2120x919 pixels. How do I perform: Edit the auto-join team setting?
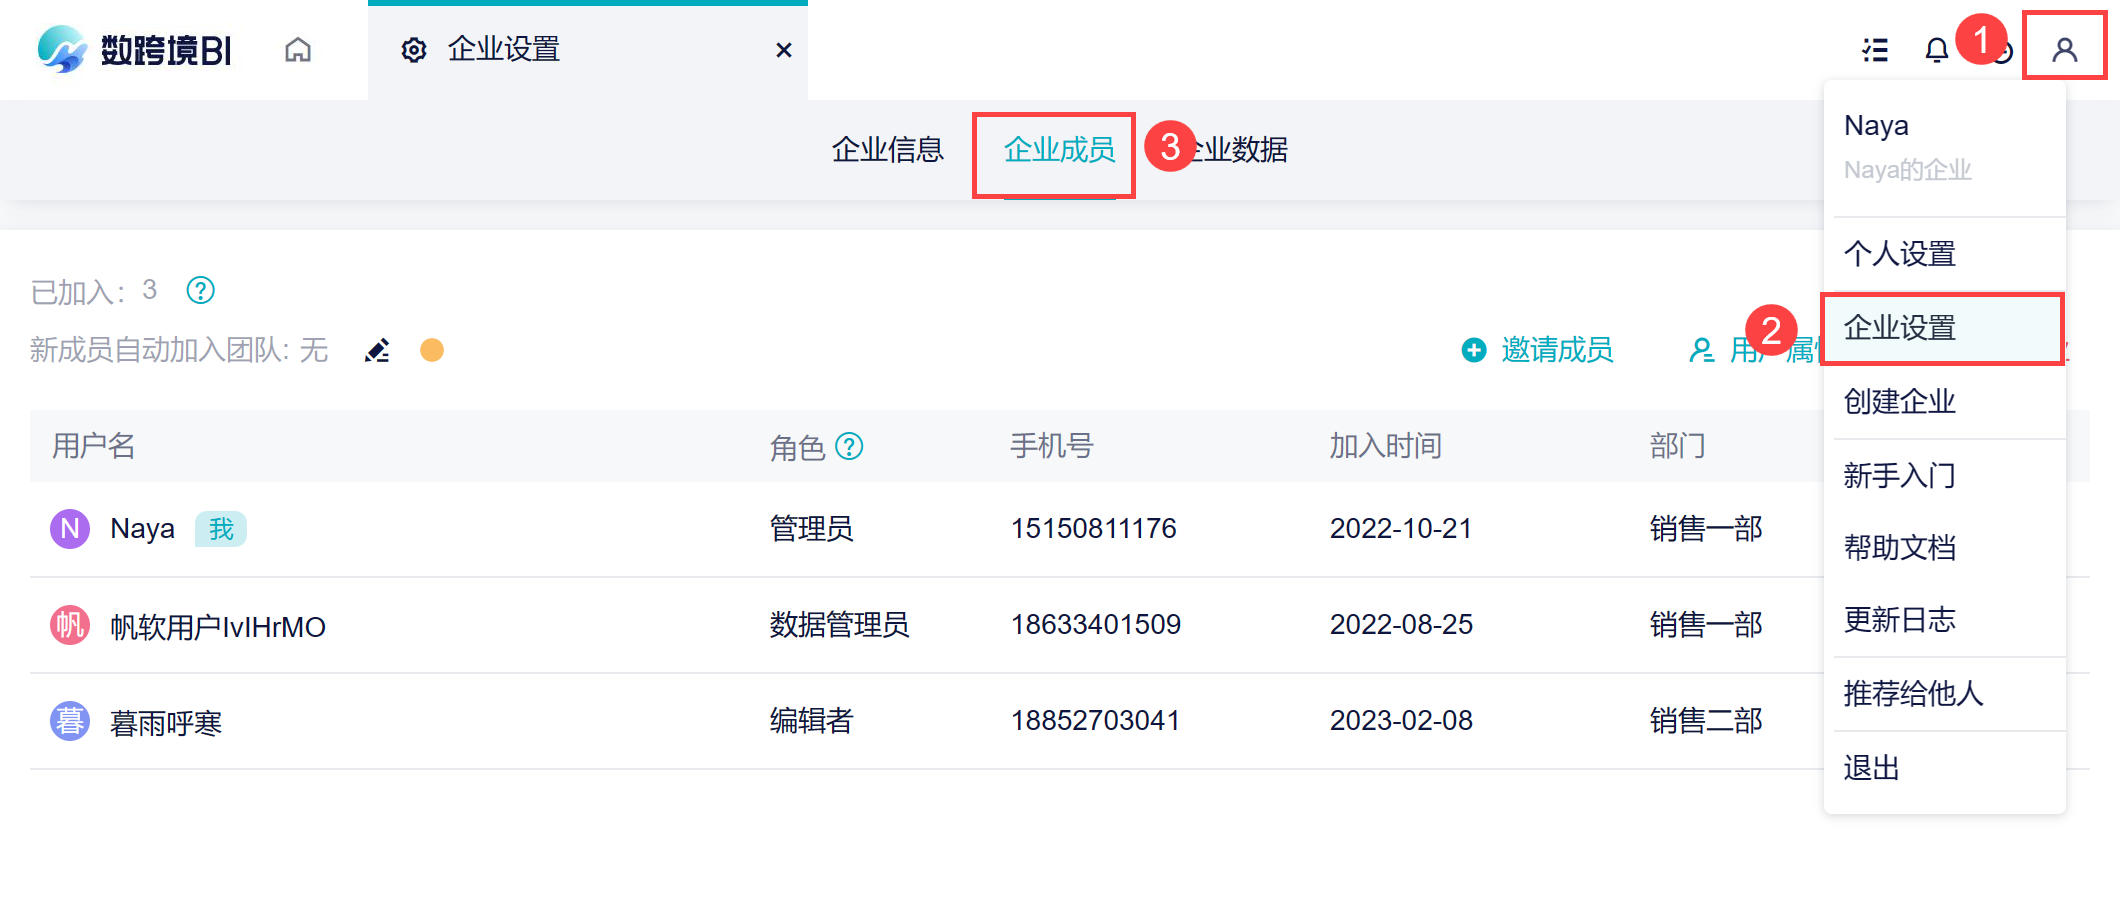pos(377,350)
